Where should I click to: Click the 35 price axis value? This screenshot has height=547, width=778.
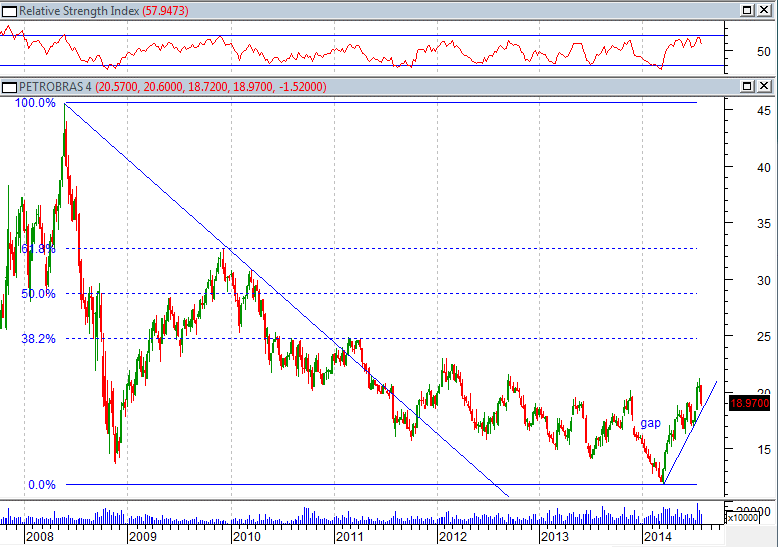pos(764,224)
